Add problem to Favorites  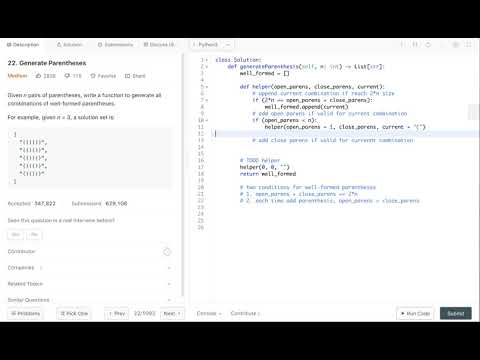point(103,76)
